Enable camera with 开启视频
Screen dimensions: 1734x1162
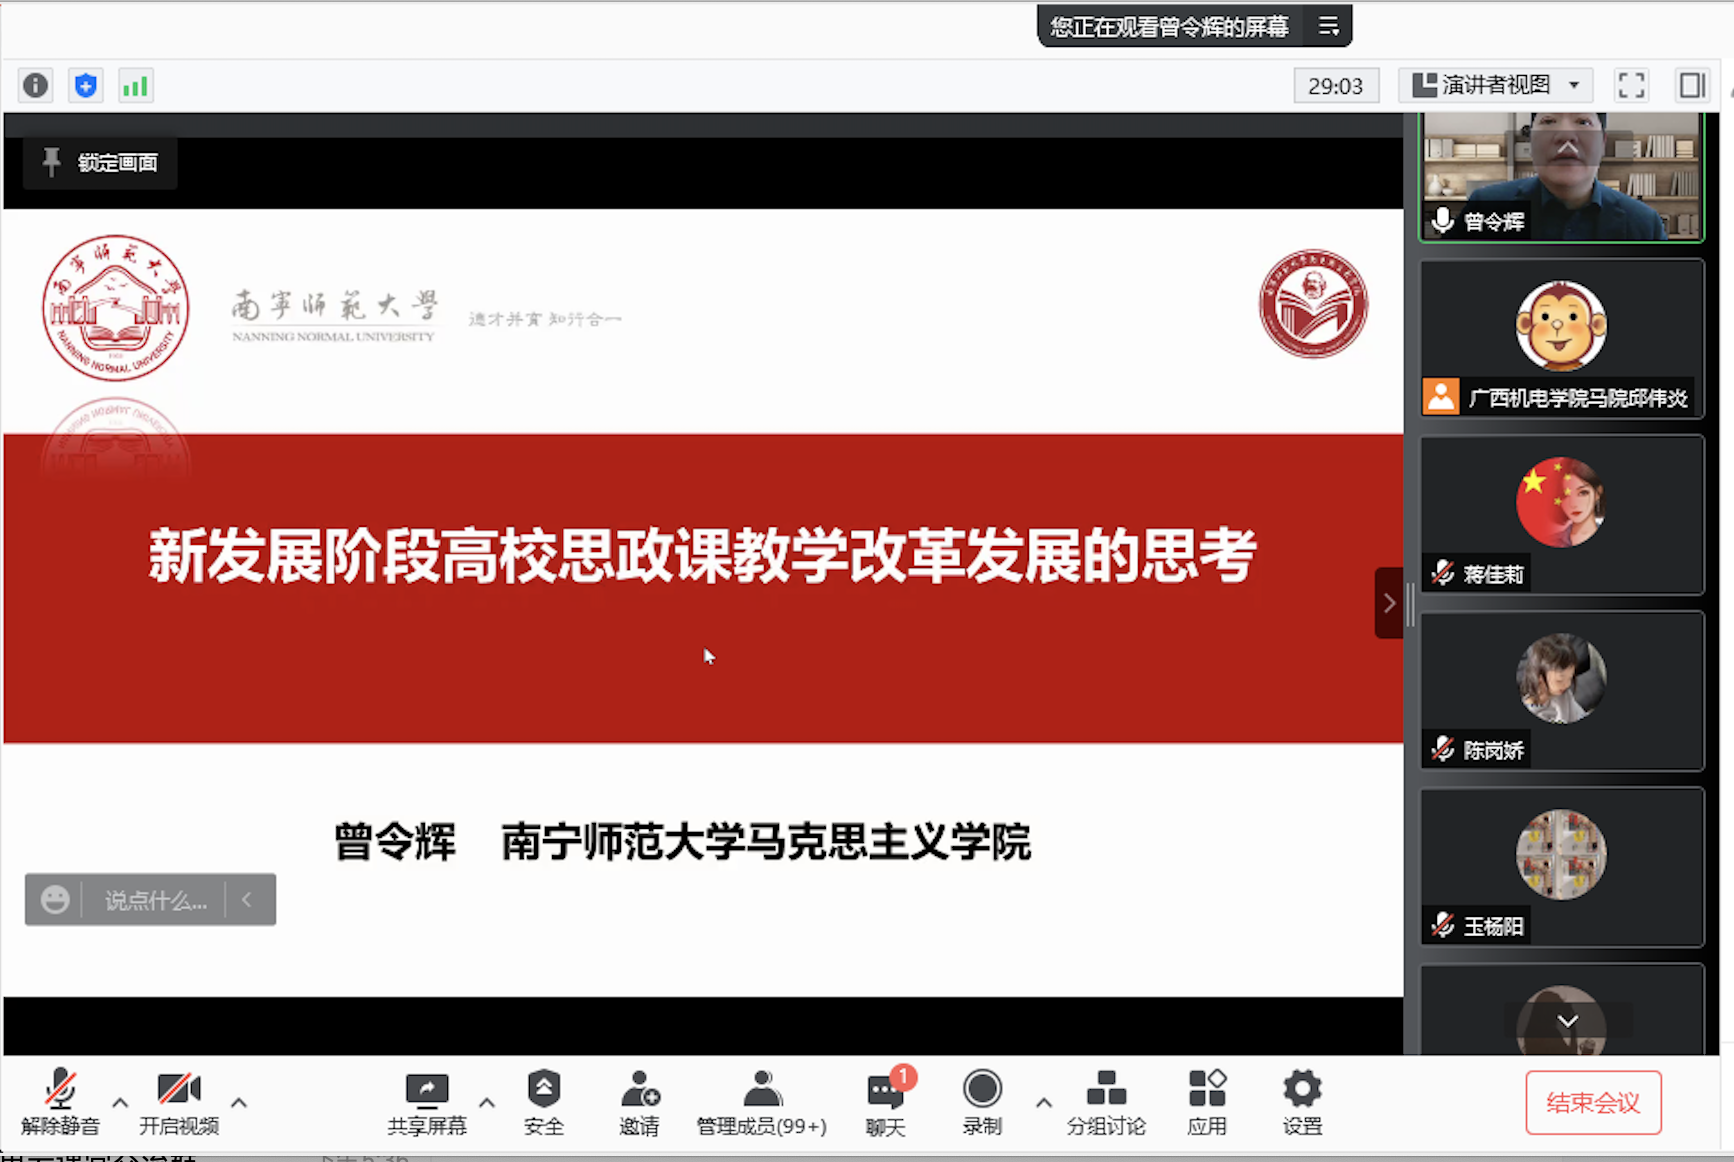[177, 1100]
